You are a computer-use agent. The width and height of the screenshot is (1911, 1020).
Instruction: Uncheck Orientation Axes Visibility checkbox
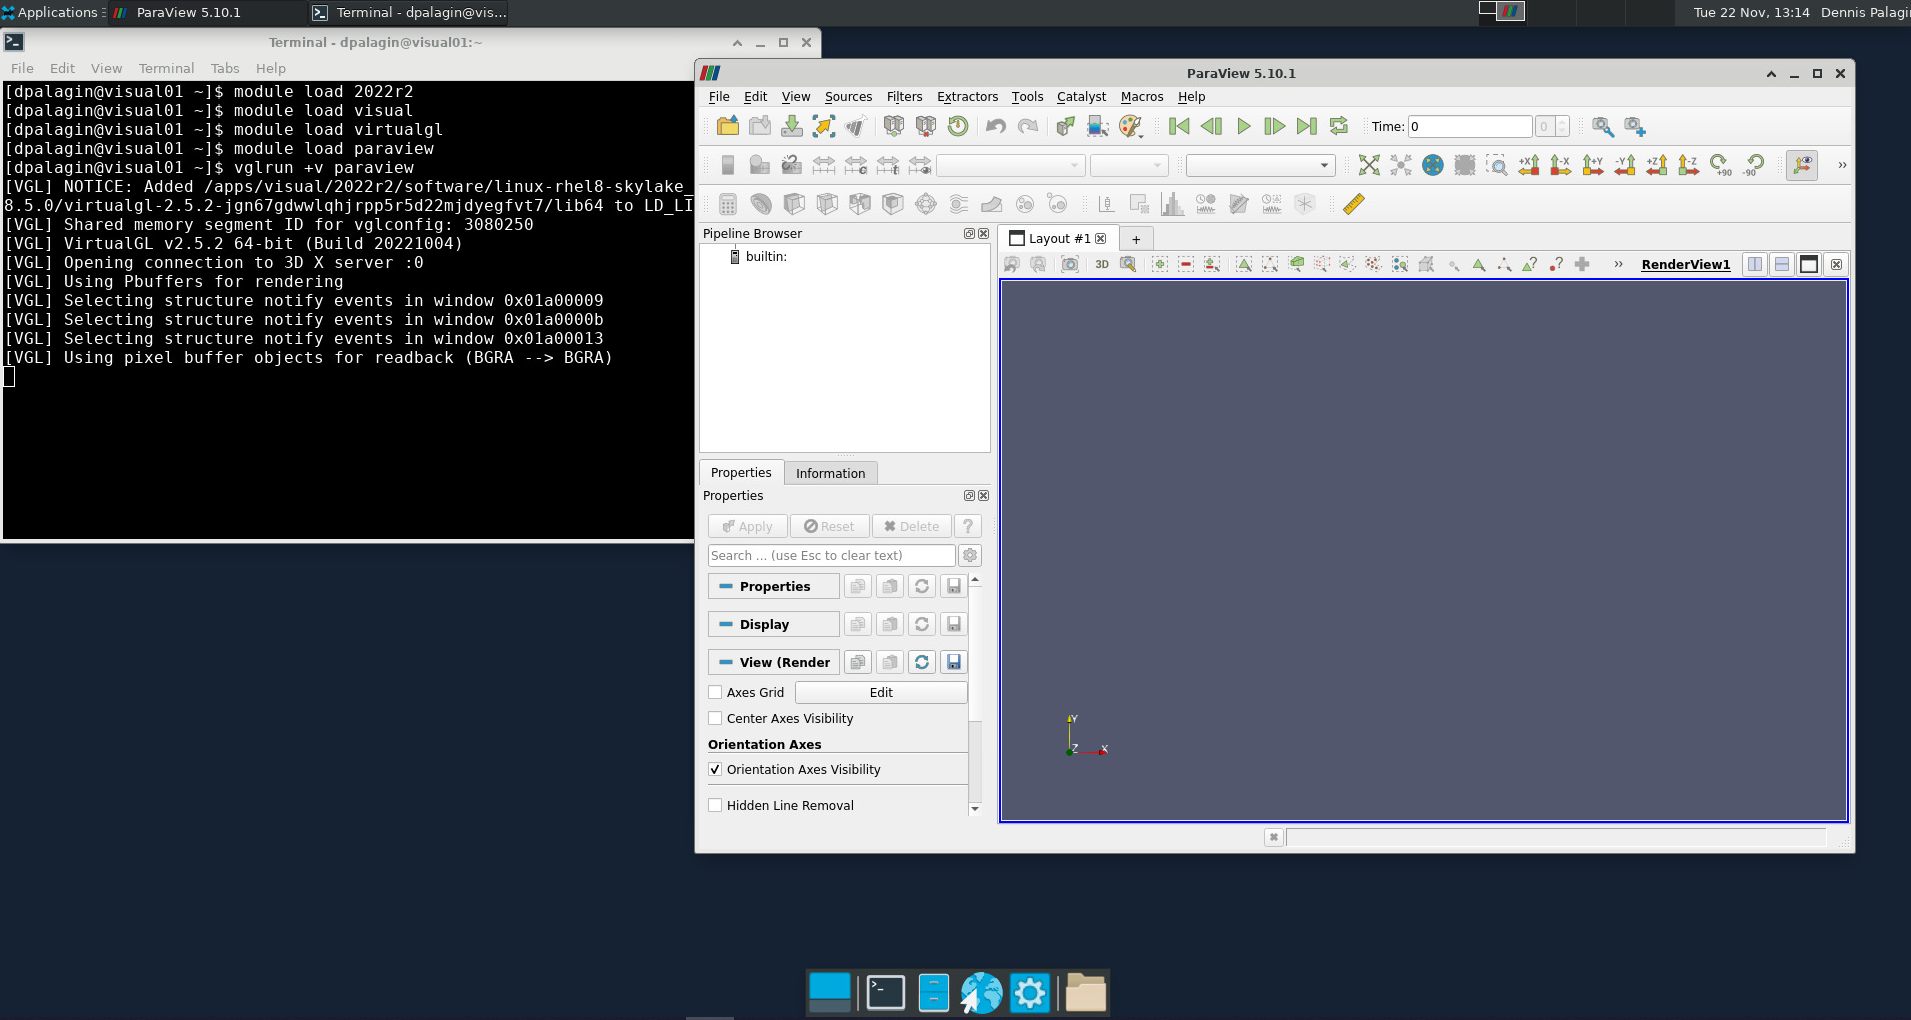point(715,769)
